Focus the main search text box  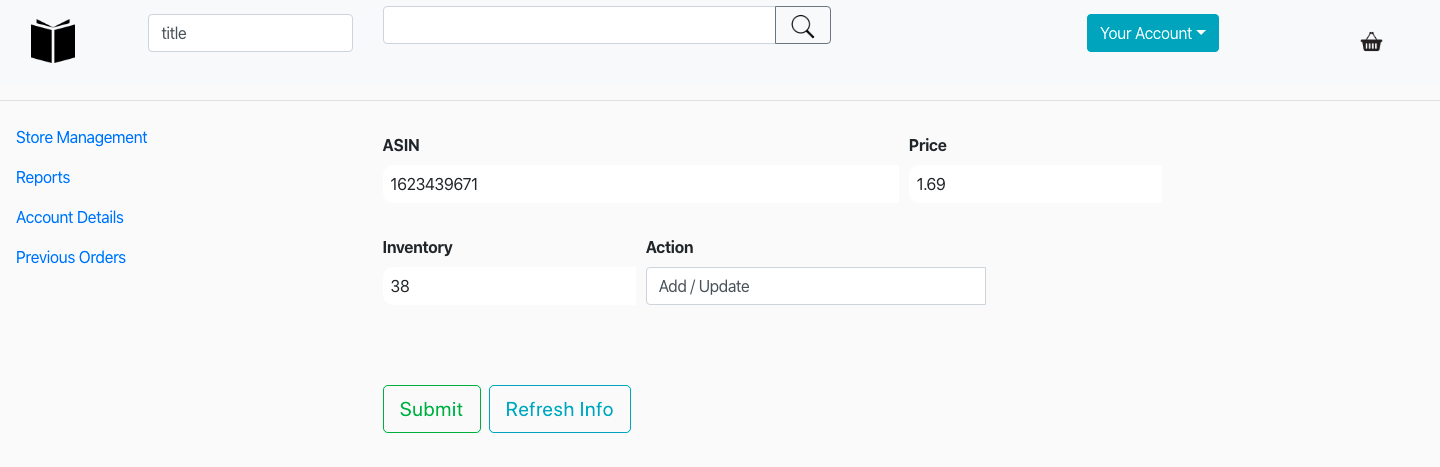point(579,25)
